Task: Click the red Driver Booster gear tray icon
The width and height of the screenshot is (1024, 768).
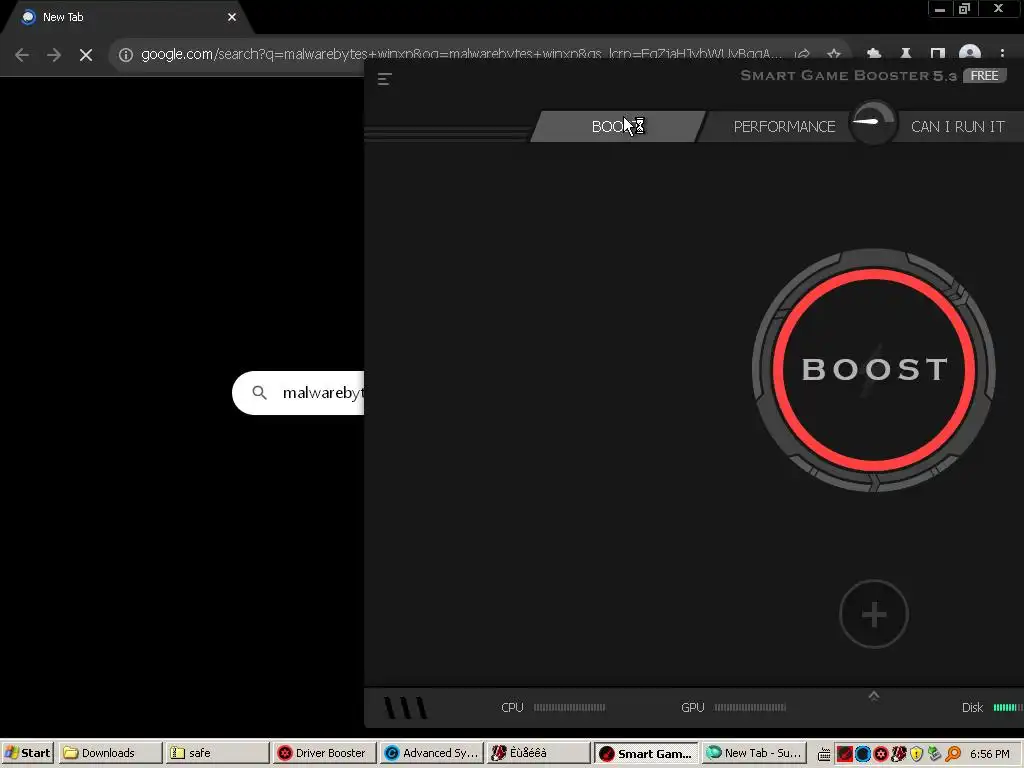Action: tap(880, 754)
